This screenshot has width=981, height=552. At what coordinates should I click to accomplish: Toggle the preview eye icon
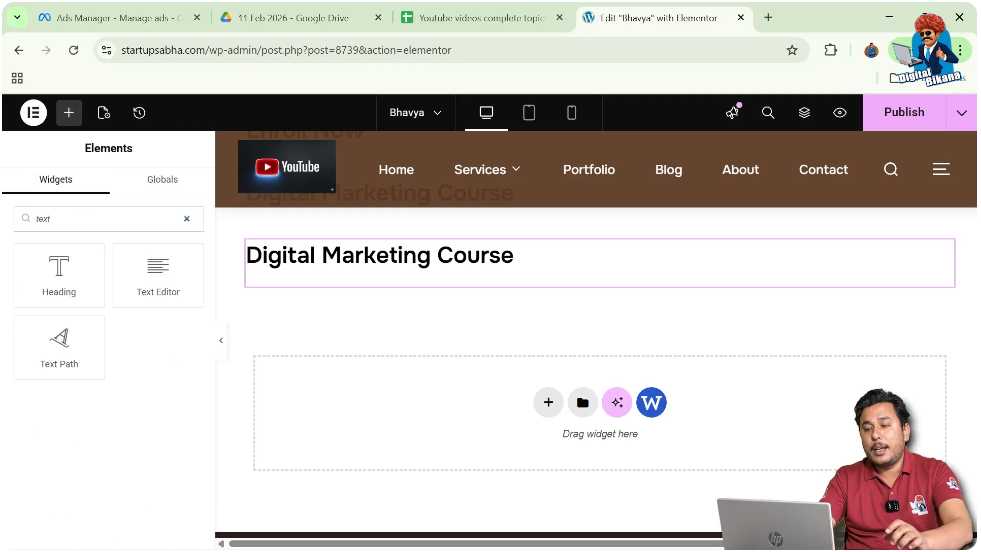[x=840, y=113]
